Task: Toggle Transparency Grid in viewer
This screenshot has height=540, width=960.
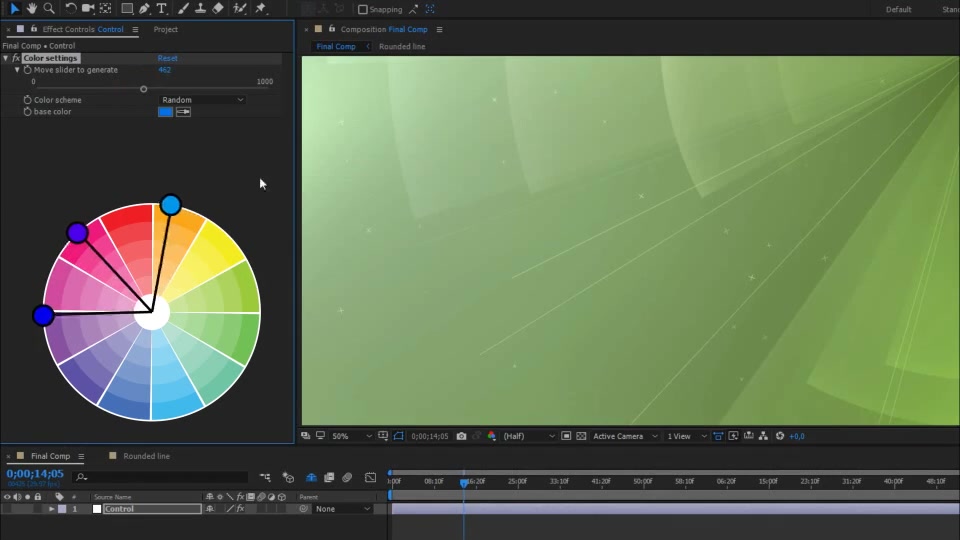Action: coord(581,436)
